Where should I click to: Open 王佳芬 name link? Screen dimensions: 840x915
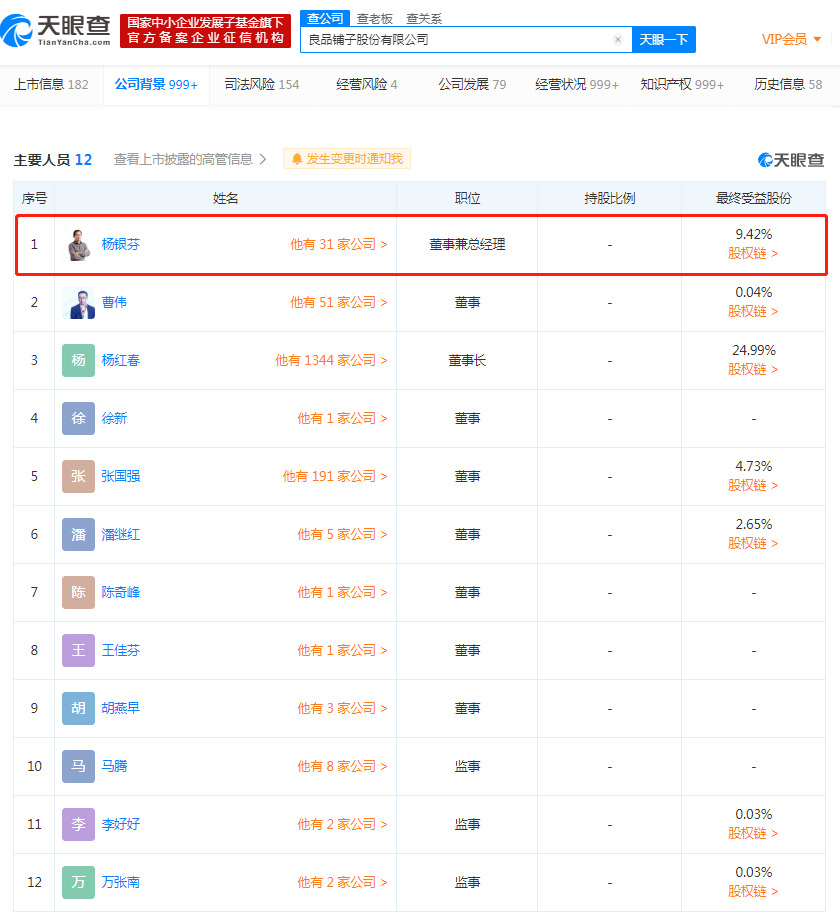(121, 650)
